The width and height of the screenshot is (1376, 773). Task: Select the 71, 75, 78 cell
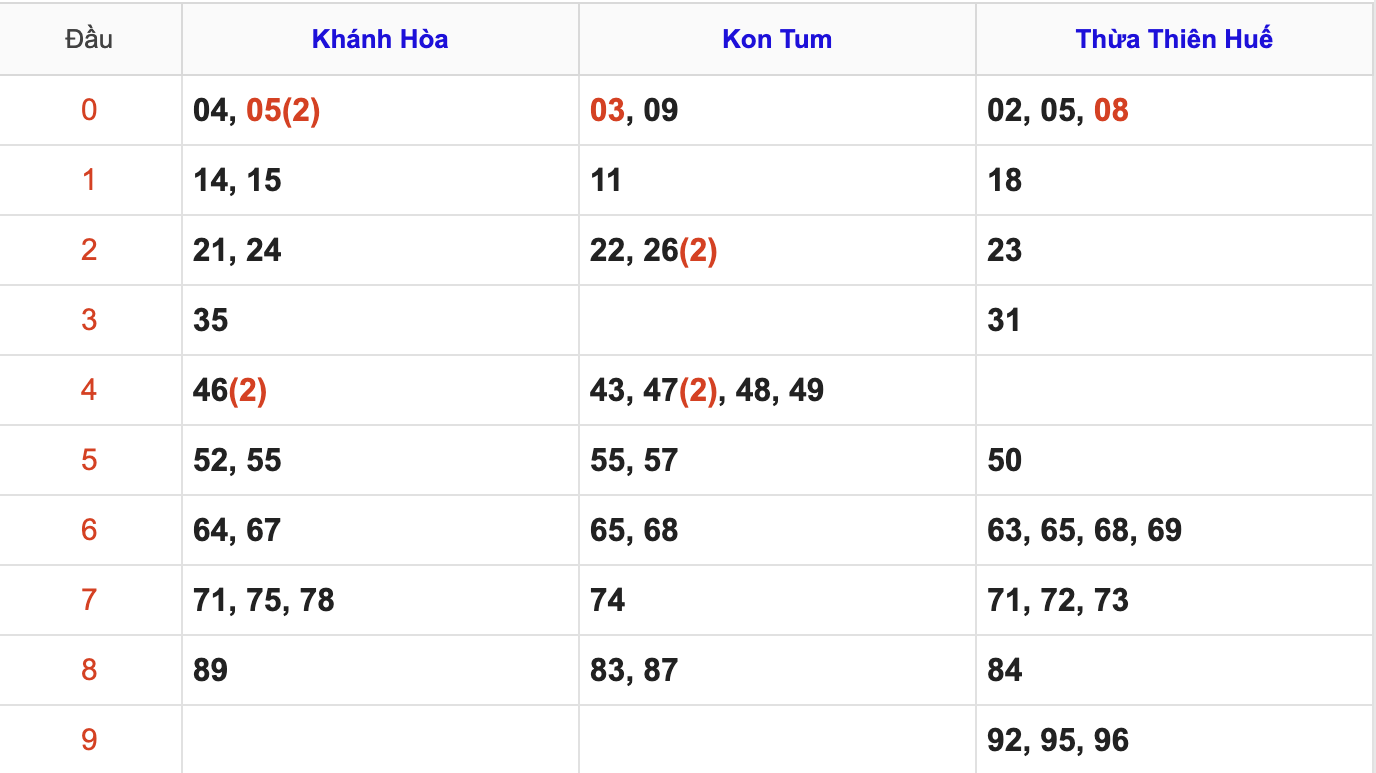pos(264,600)
